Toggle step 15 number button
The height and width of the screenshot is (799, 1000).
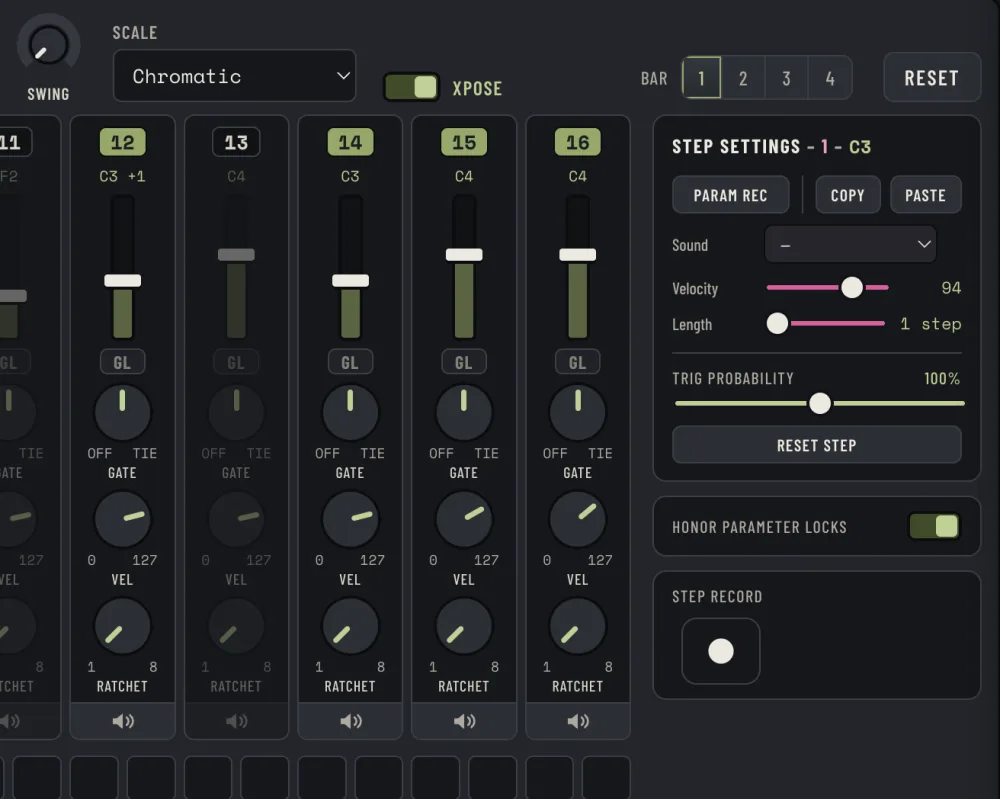(x=464, y=142)
